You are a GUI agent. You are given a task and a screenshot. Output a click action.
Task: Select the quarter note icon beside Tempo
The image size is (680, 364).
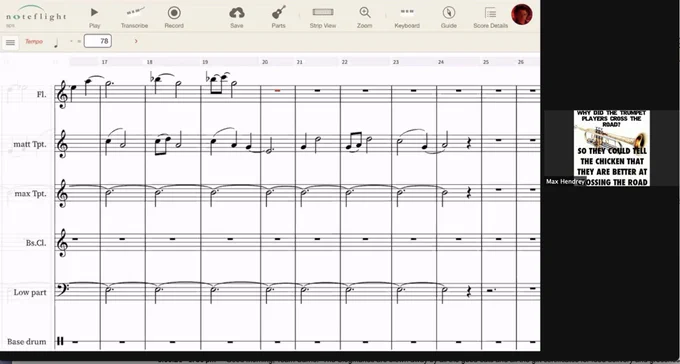tap(56, 43)
